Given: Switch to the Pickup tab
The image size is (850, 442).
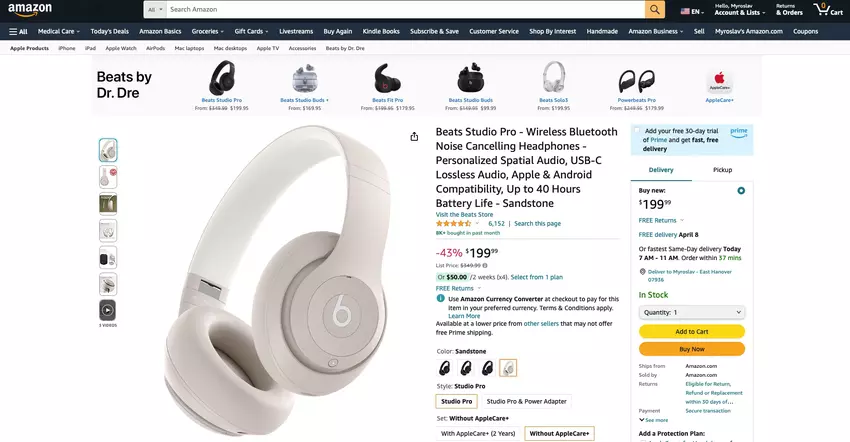Looking at the screenshot, I should pyautogui.click(x=722, y=170).
